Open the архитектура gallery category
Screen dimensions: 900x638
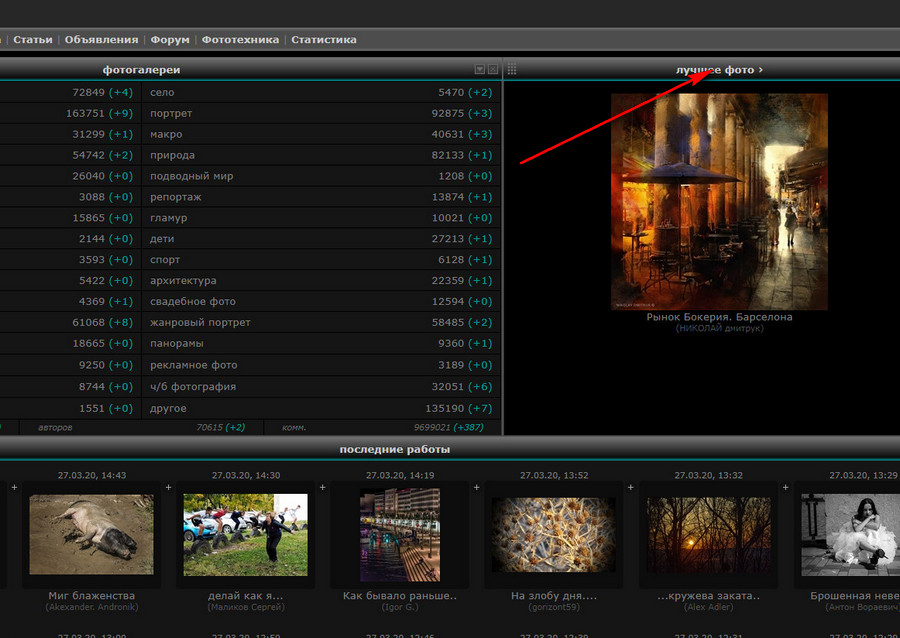pyautogui.click(x=183, y=281)
